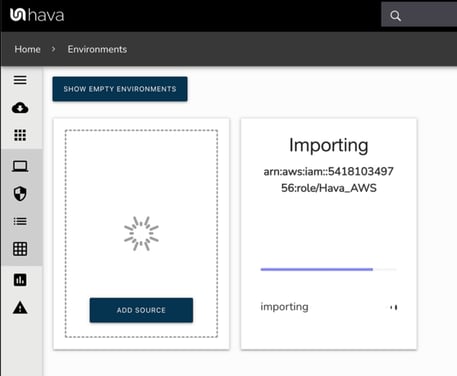Click the loading spinner in add-source card
The height and width of the screenshot is (376, 457).
(141, 233)
